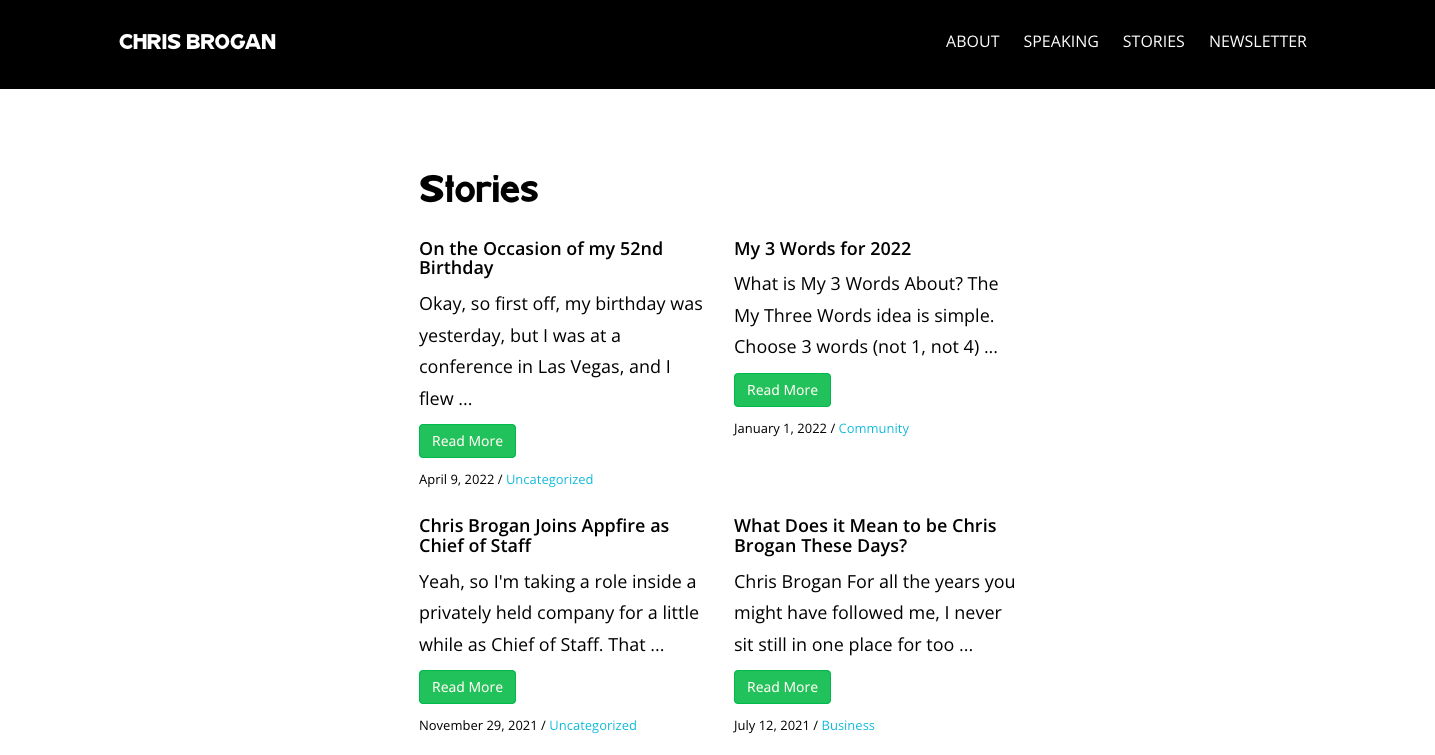
Task: Open the CHRIS BROGAN site logo
Action: (x=197, y=41)
